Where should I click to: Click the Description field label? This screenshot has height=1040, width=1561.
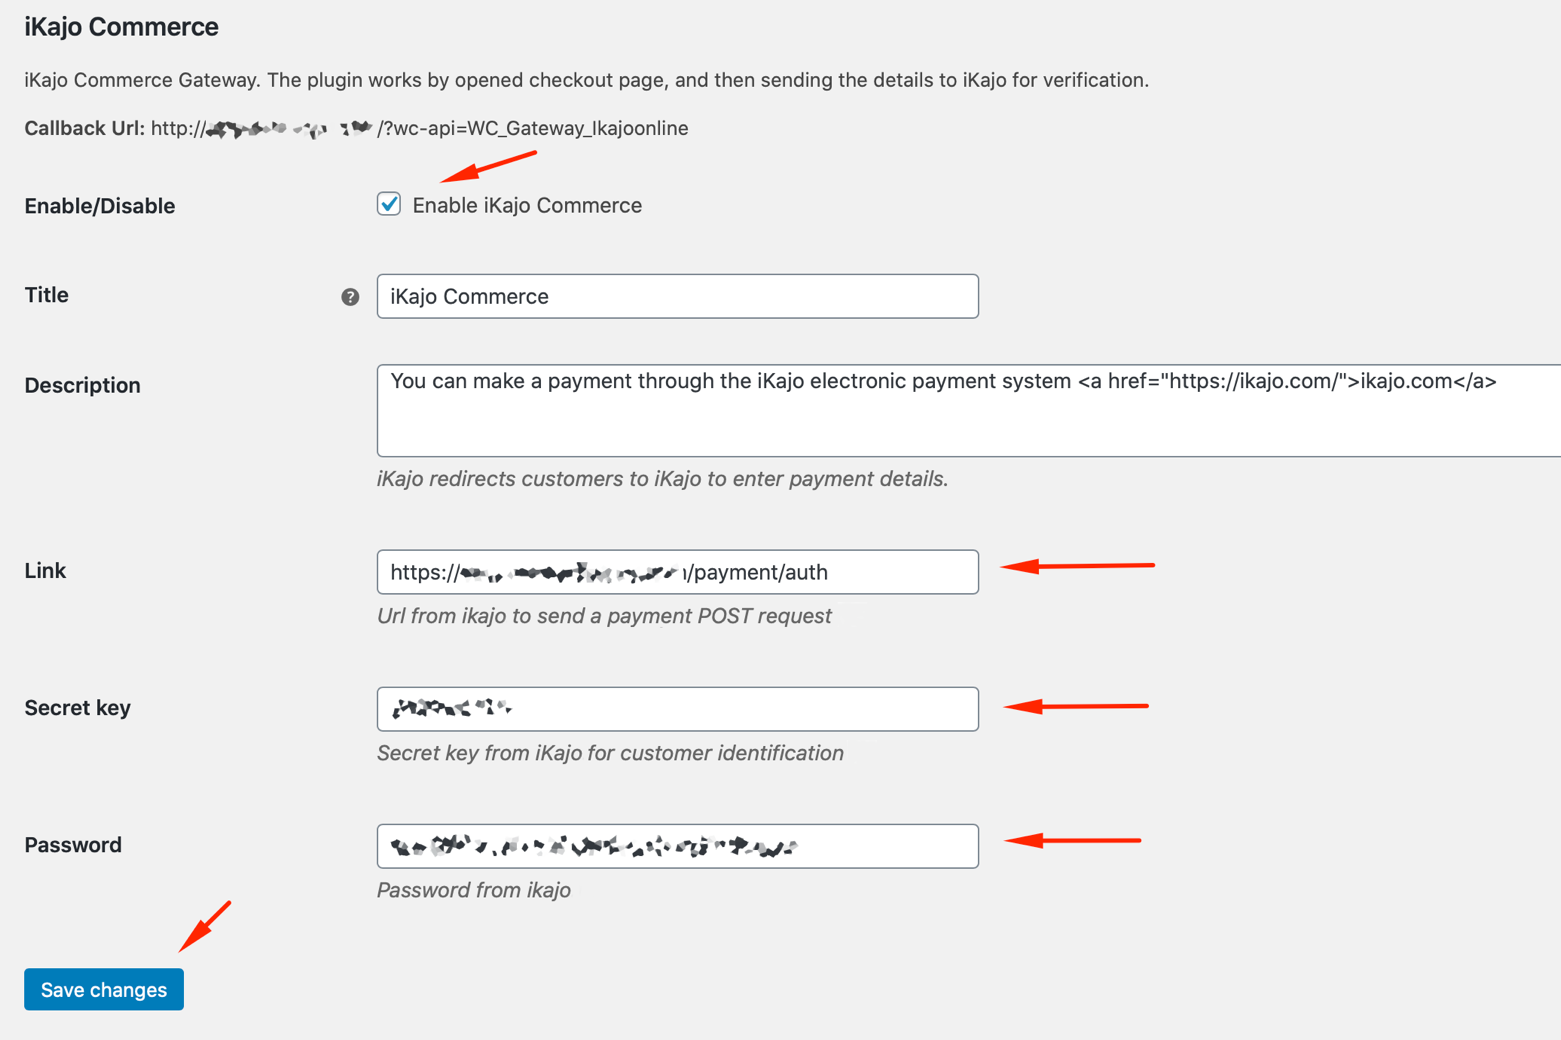tap(82, 385)
